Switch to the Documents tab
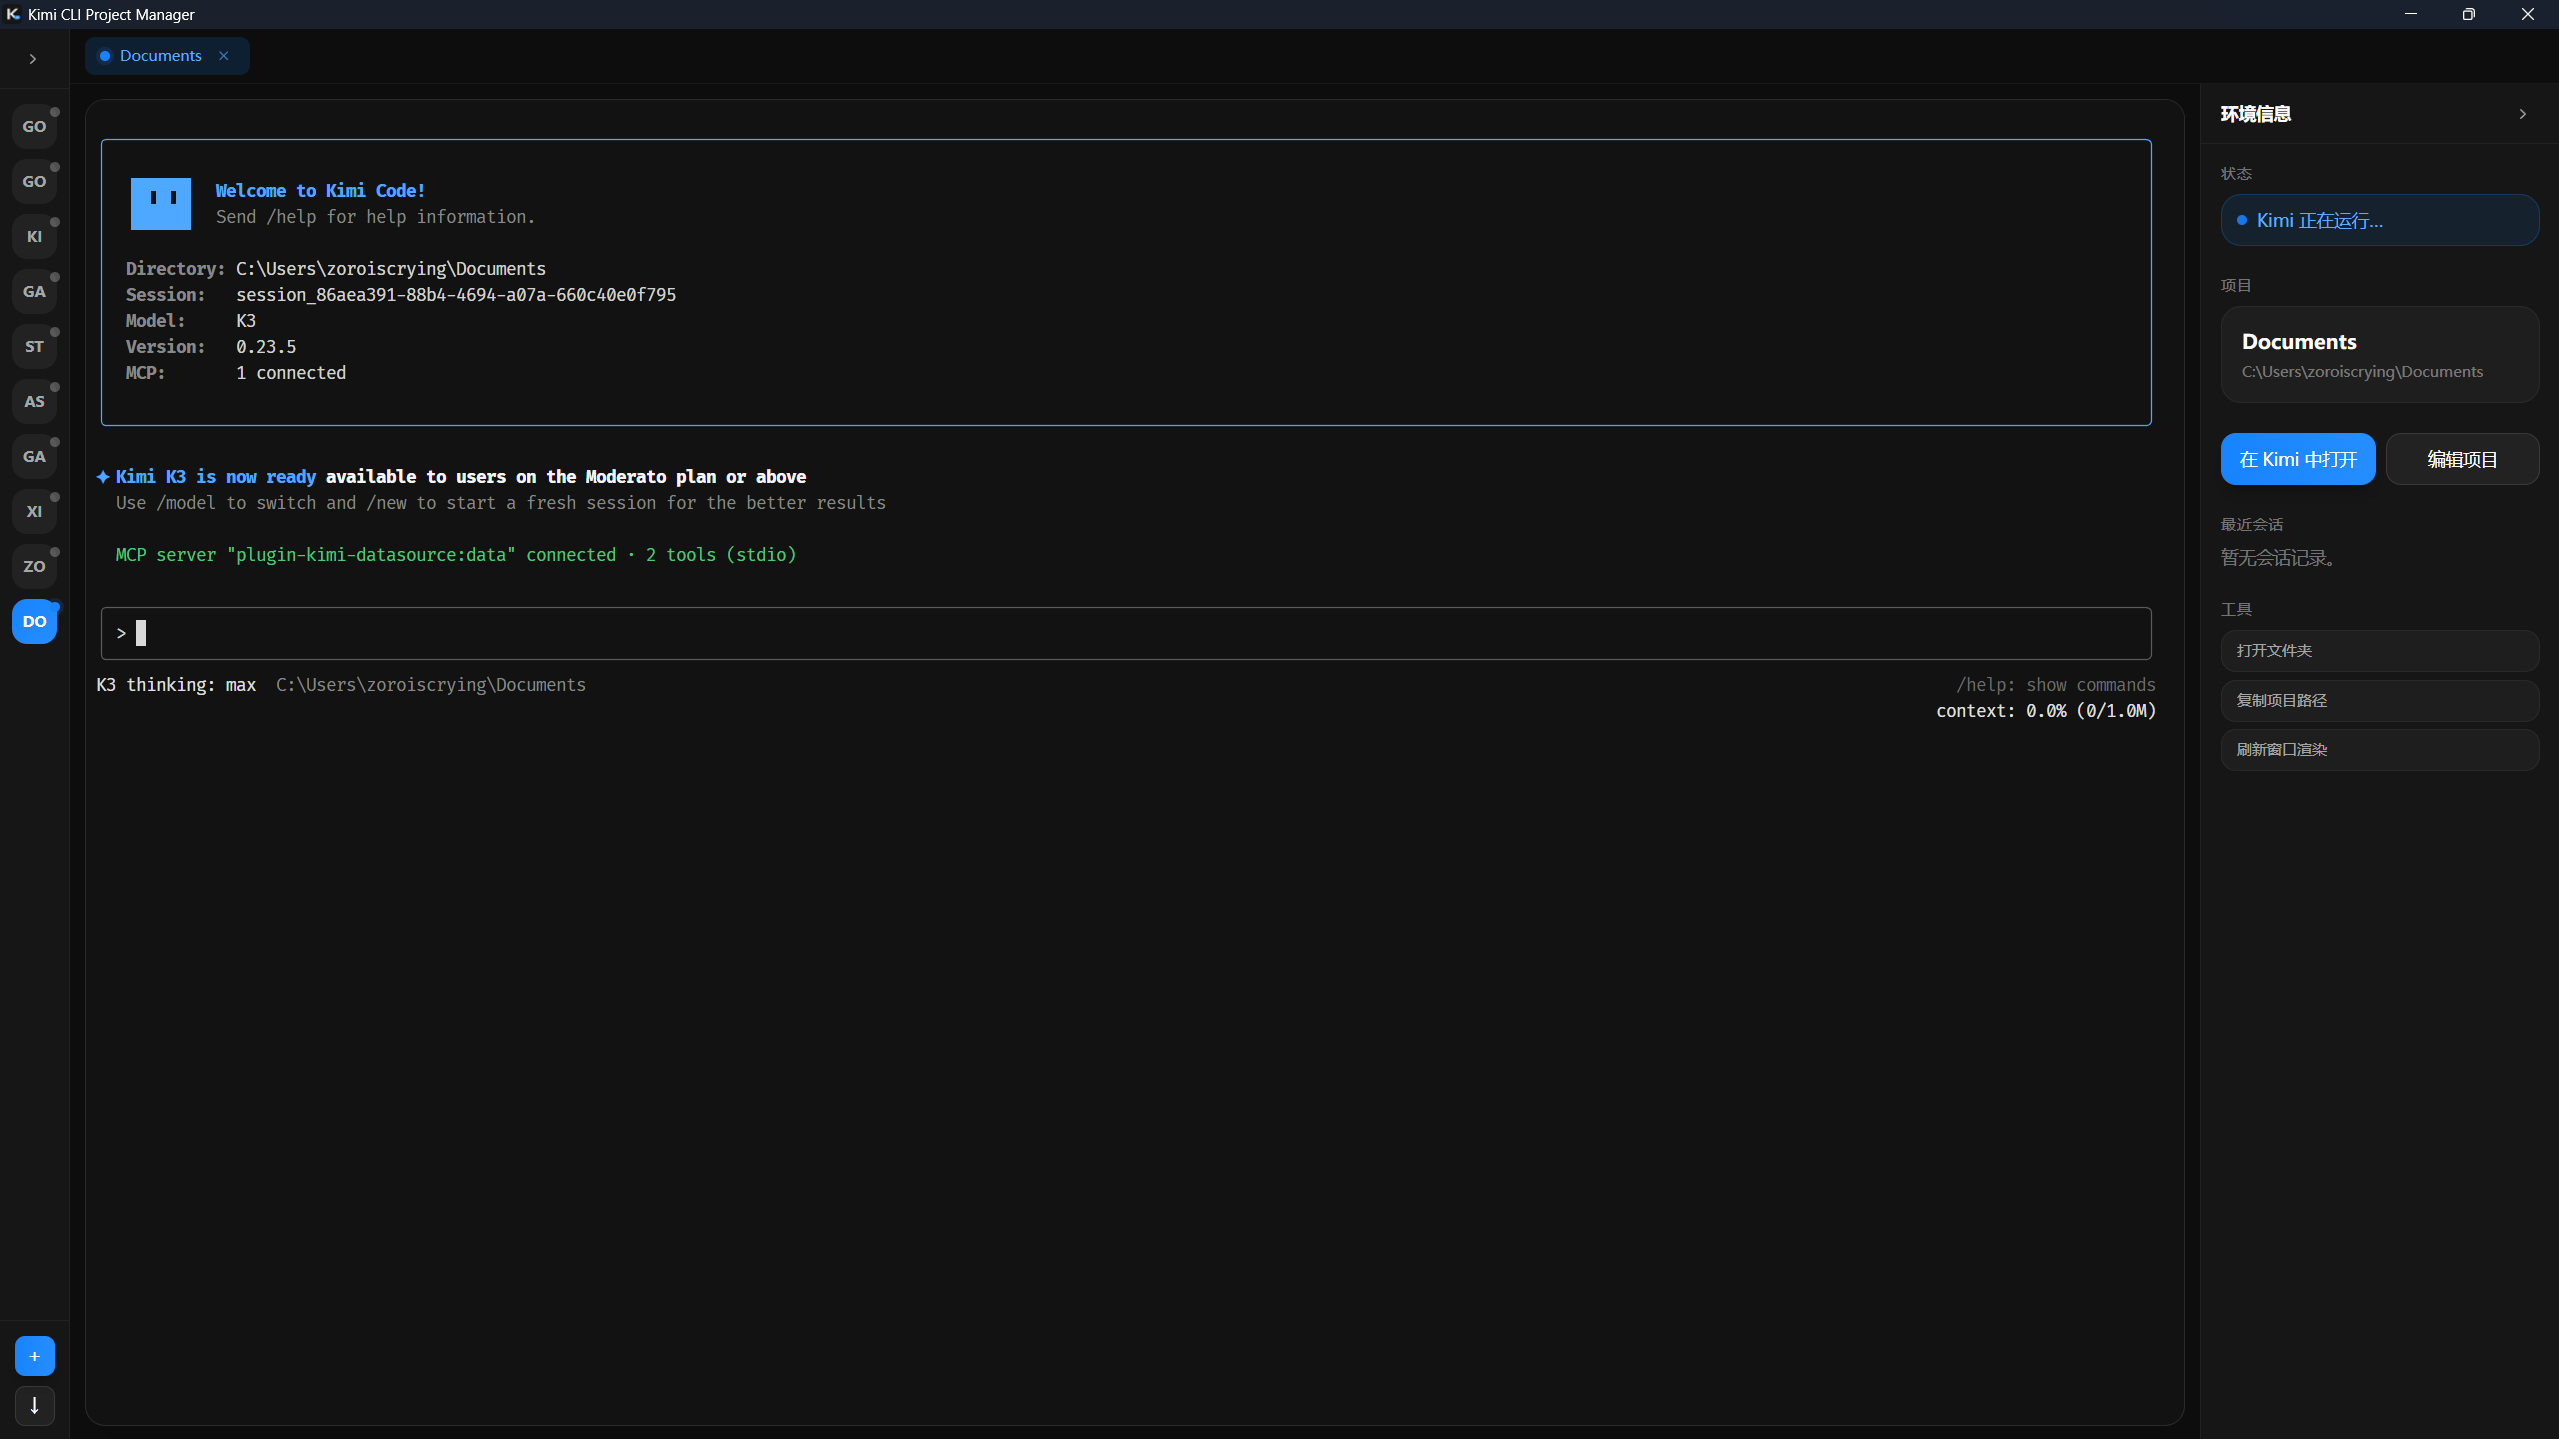This screenshot has width=2559, height=1439. (160, 56)
